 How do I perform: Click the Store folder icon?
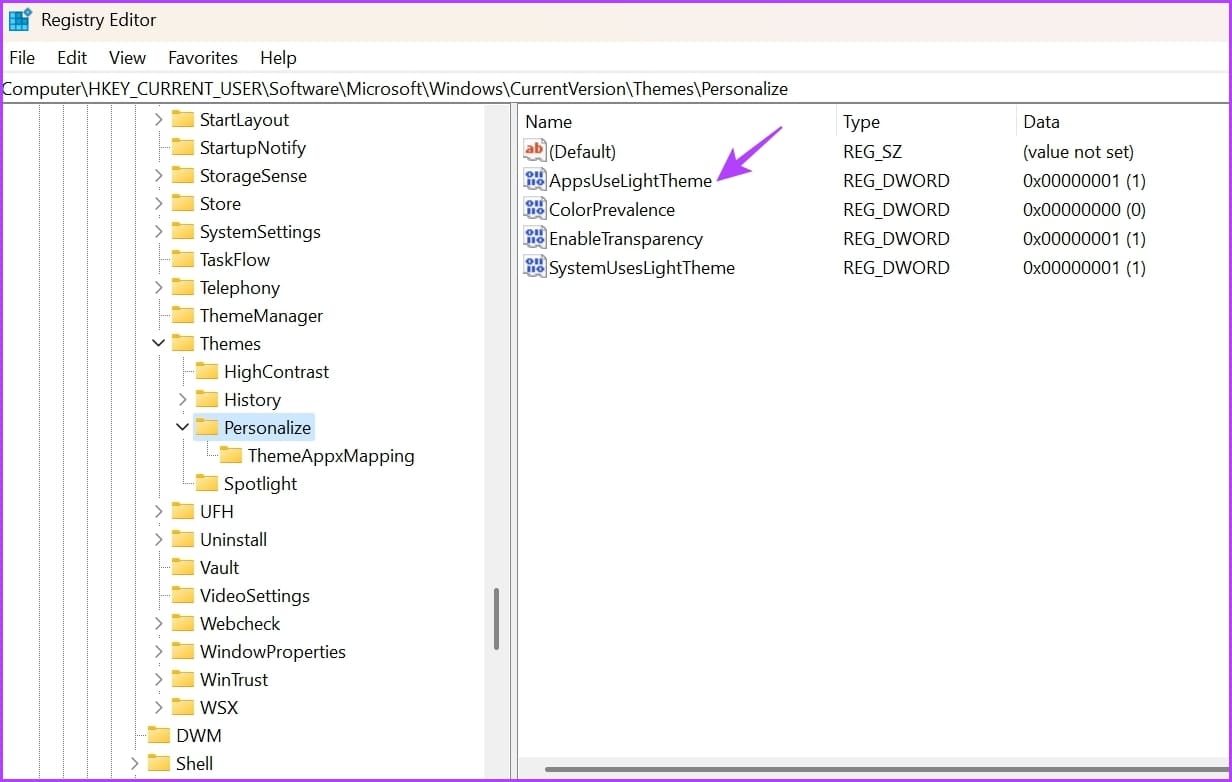tap(183, 203)
